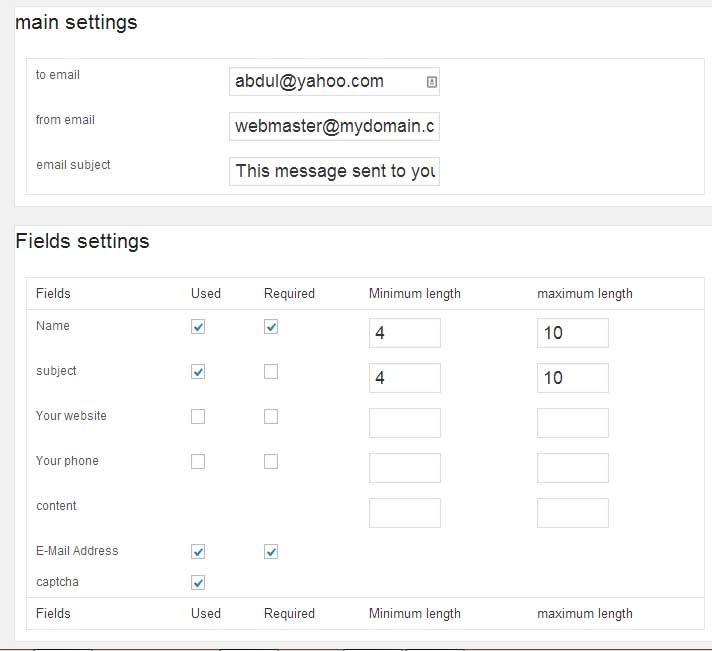
Task: Uncheck the subject Used checkbox
Action: pyautogui.click(x=198, y=372)
